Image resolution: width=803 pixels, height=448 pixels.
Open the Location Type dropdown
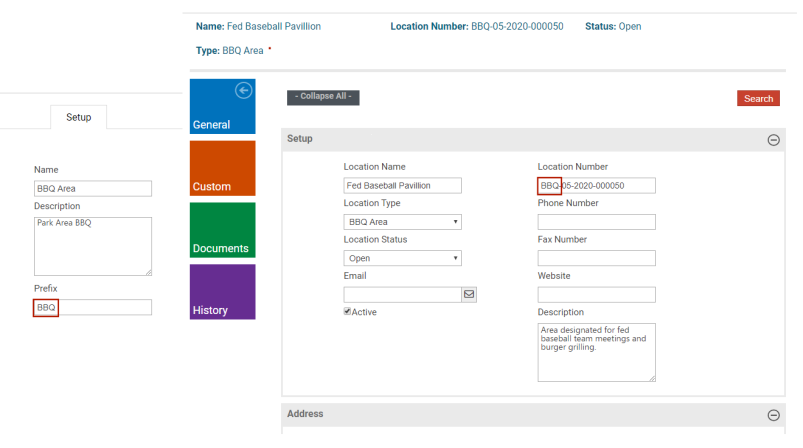(x=402, y=222)
